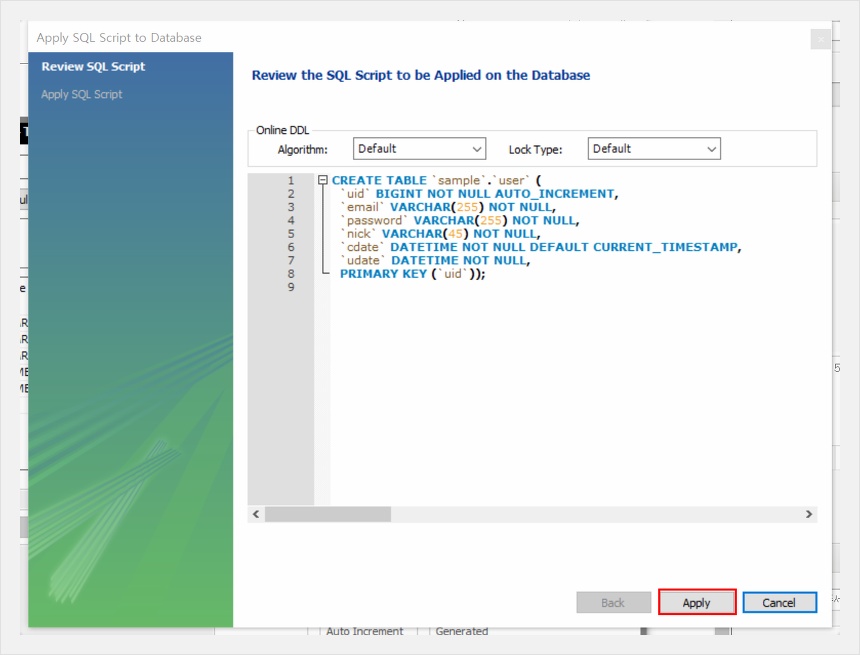Click the greyed-out Back button
The width and height of the screenshot is (860, 655).
click(613, 602)
